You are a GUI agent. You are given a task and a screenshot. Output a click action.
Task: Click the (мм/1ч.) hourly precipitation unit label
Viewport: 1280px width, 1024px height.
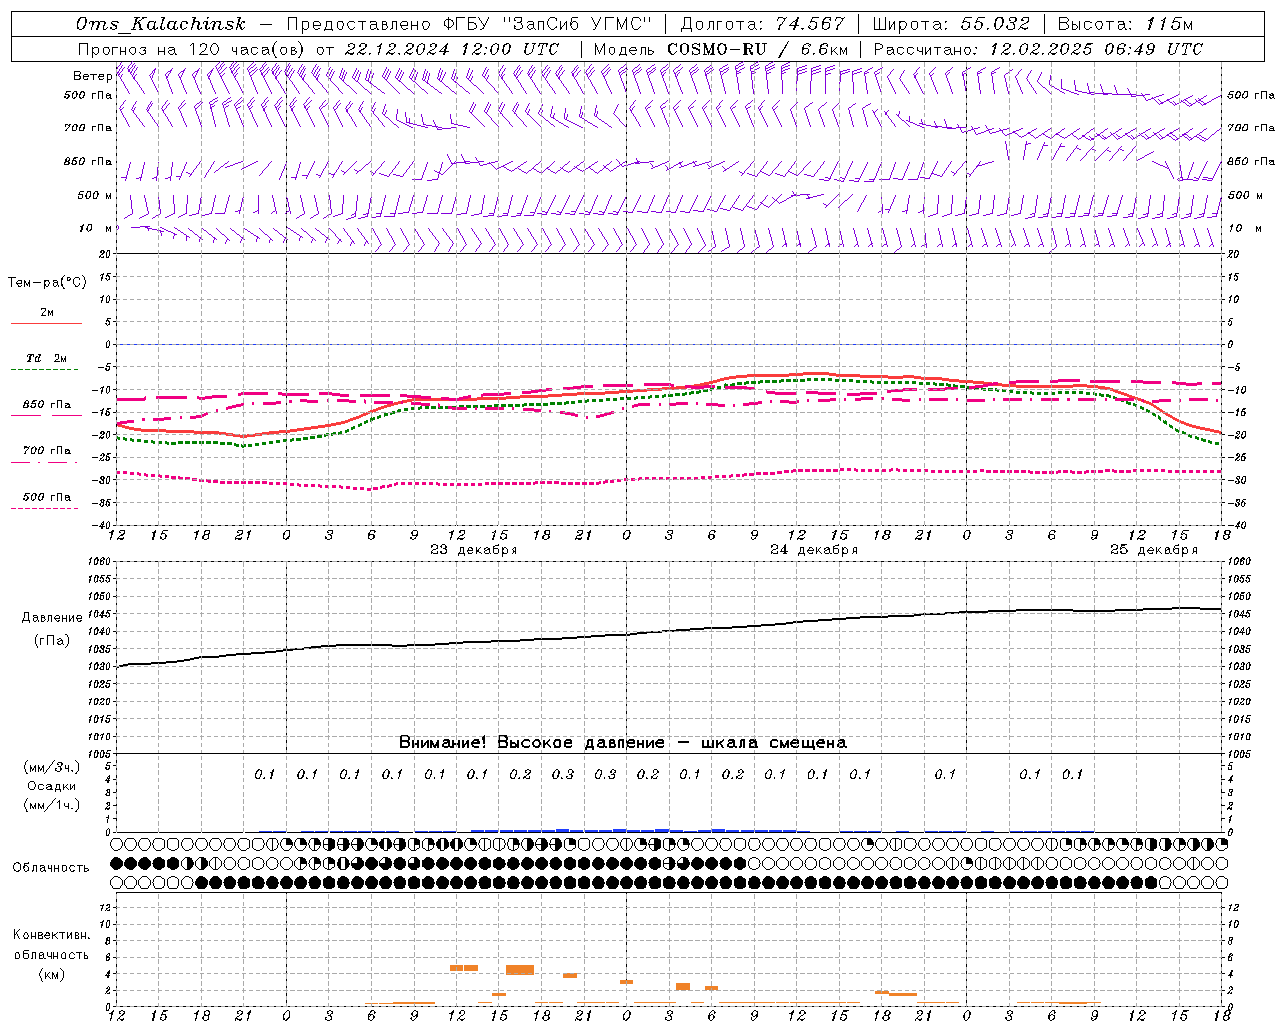pyautogui.click(x=51, y=805)
